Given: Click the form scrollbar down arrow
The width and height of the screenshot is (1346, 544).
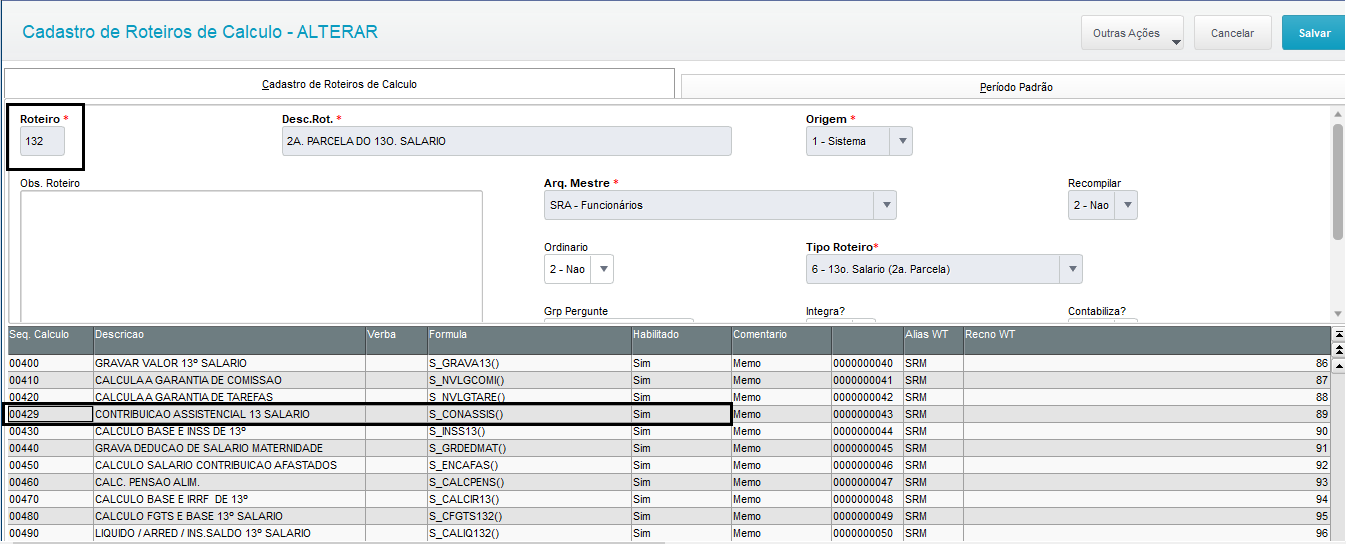Looking at the screenshot, I should (x=1338, y=313).
